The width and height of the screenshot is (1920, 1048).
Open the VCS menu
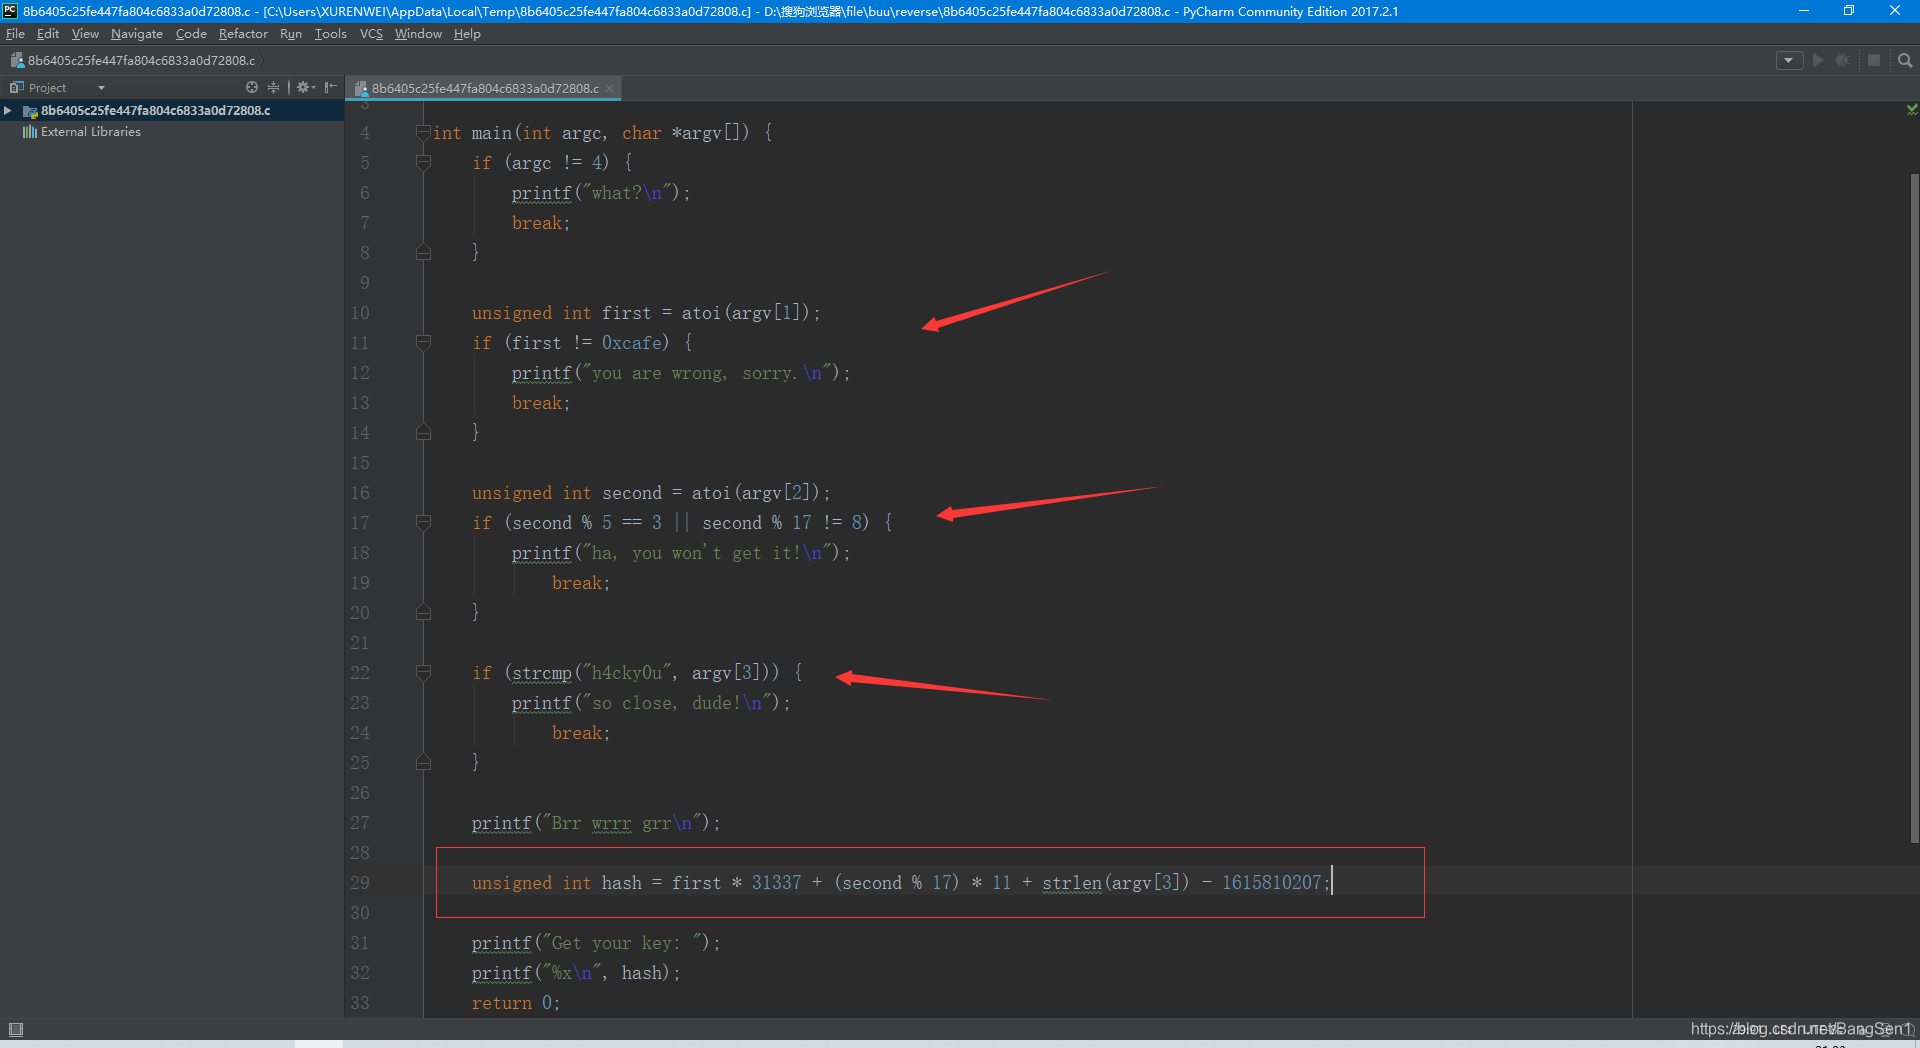click(371, 34)
